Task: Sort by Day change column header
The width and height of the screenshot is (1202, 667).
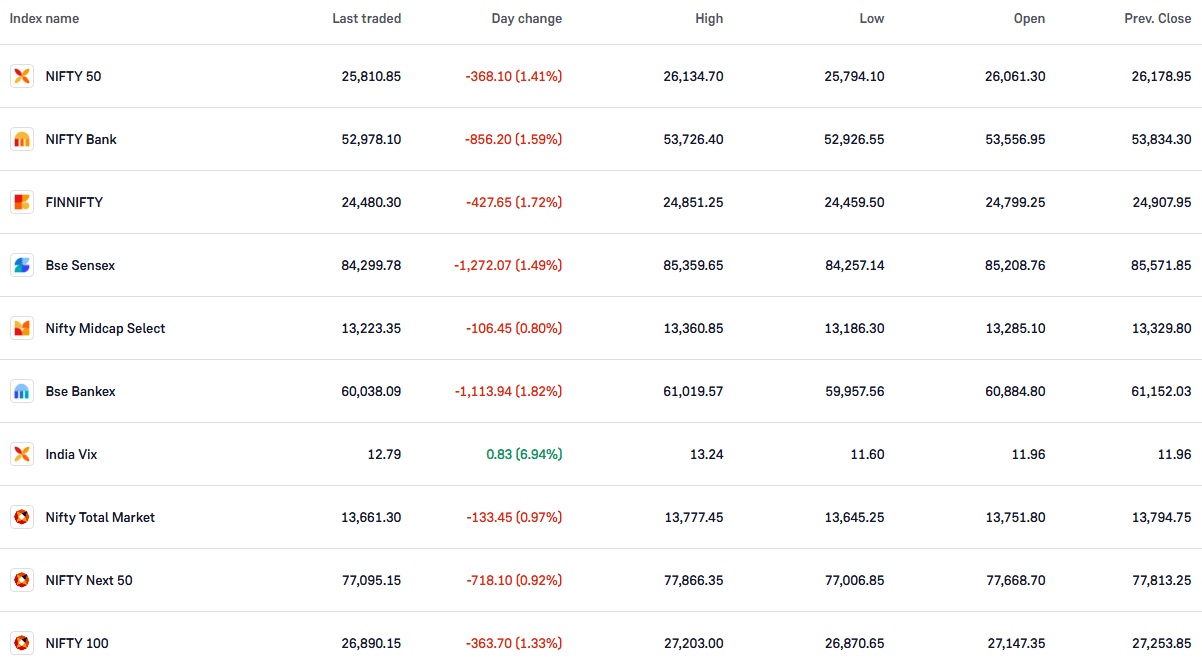Action: (527, 19)
